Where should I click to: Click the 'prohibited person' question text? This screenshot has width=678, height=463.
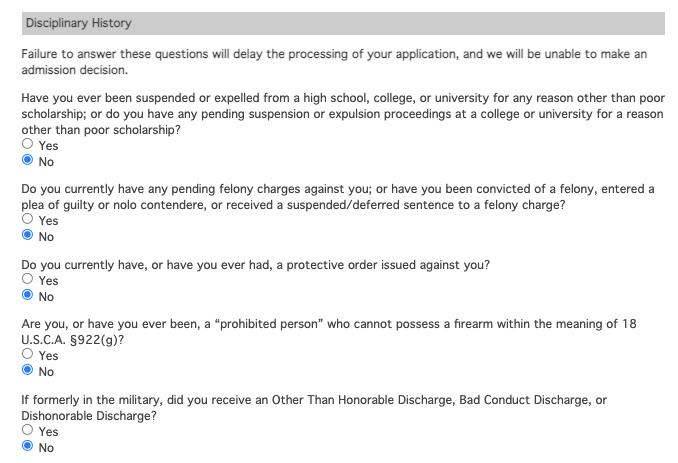[x=328, y=331]
